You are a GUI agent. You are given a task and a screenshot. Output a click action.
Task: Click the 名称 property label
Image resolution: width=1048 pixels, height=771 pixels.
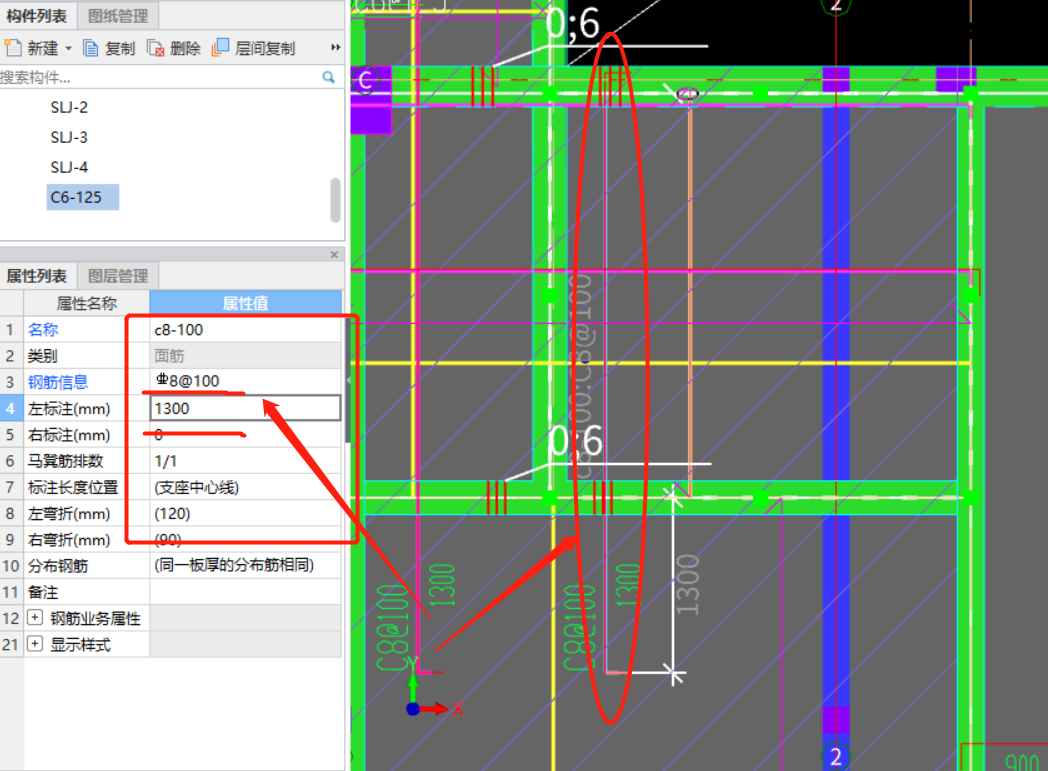pos(43,329)
